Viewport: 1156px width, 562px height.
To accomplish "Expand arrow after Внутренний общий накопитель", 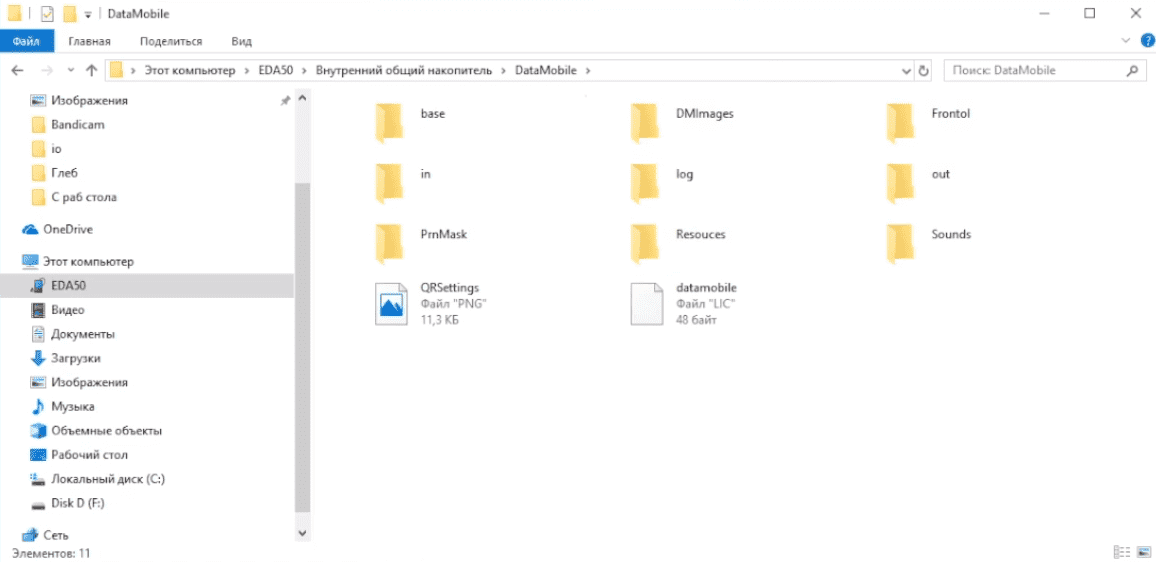I will 502,71.
